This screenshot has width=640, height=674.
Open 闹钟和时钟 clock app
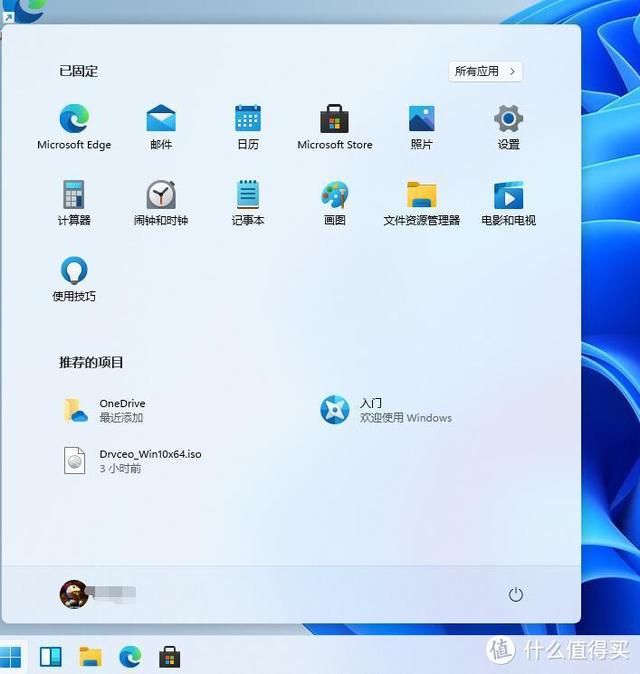161,202
